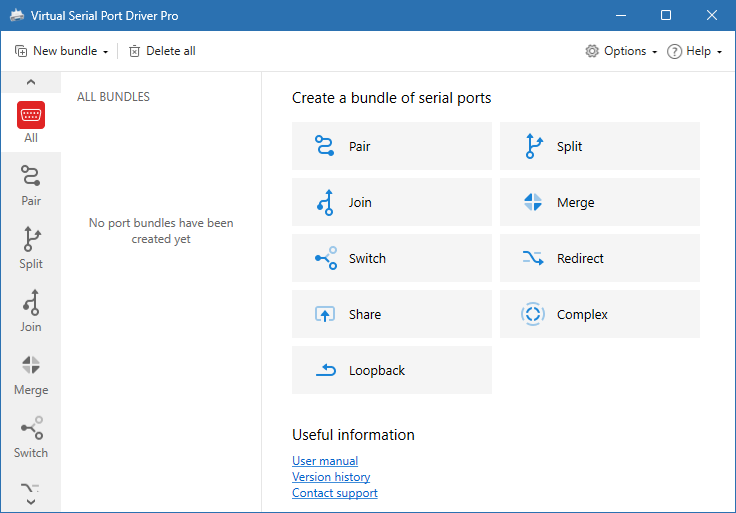Screen dimensions: 736x513
Task: Open the Merge category in the sidebar
Action: pos(31,375)
